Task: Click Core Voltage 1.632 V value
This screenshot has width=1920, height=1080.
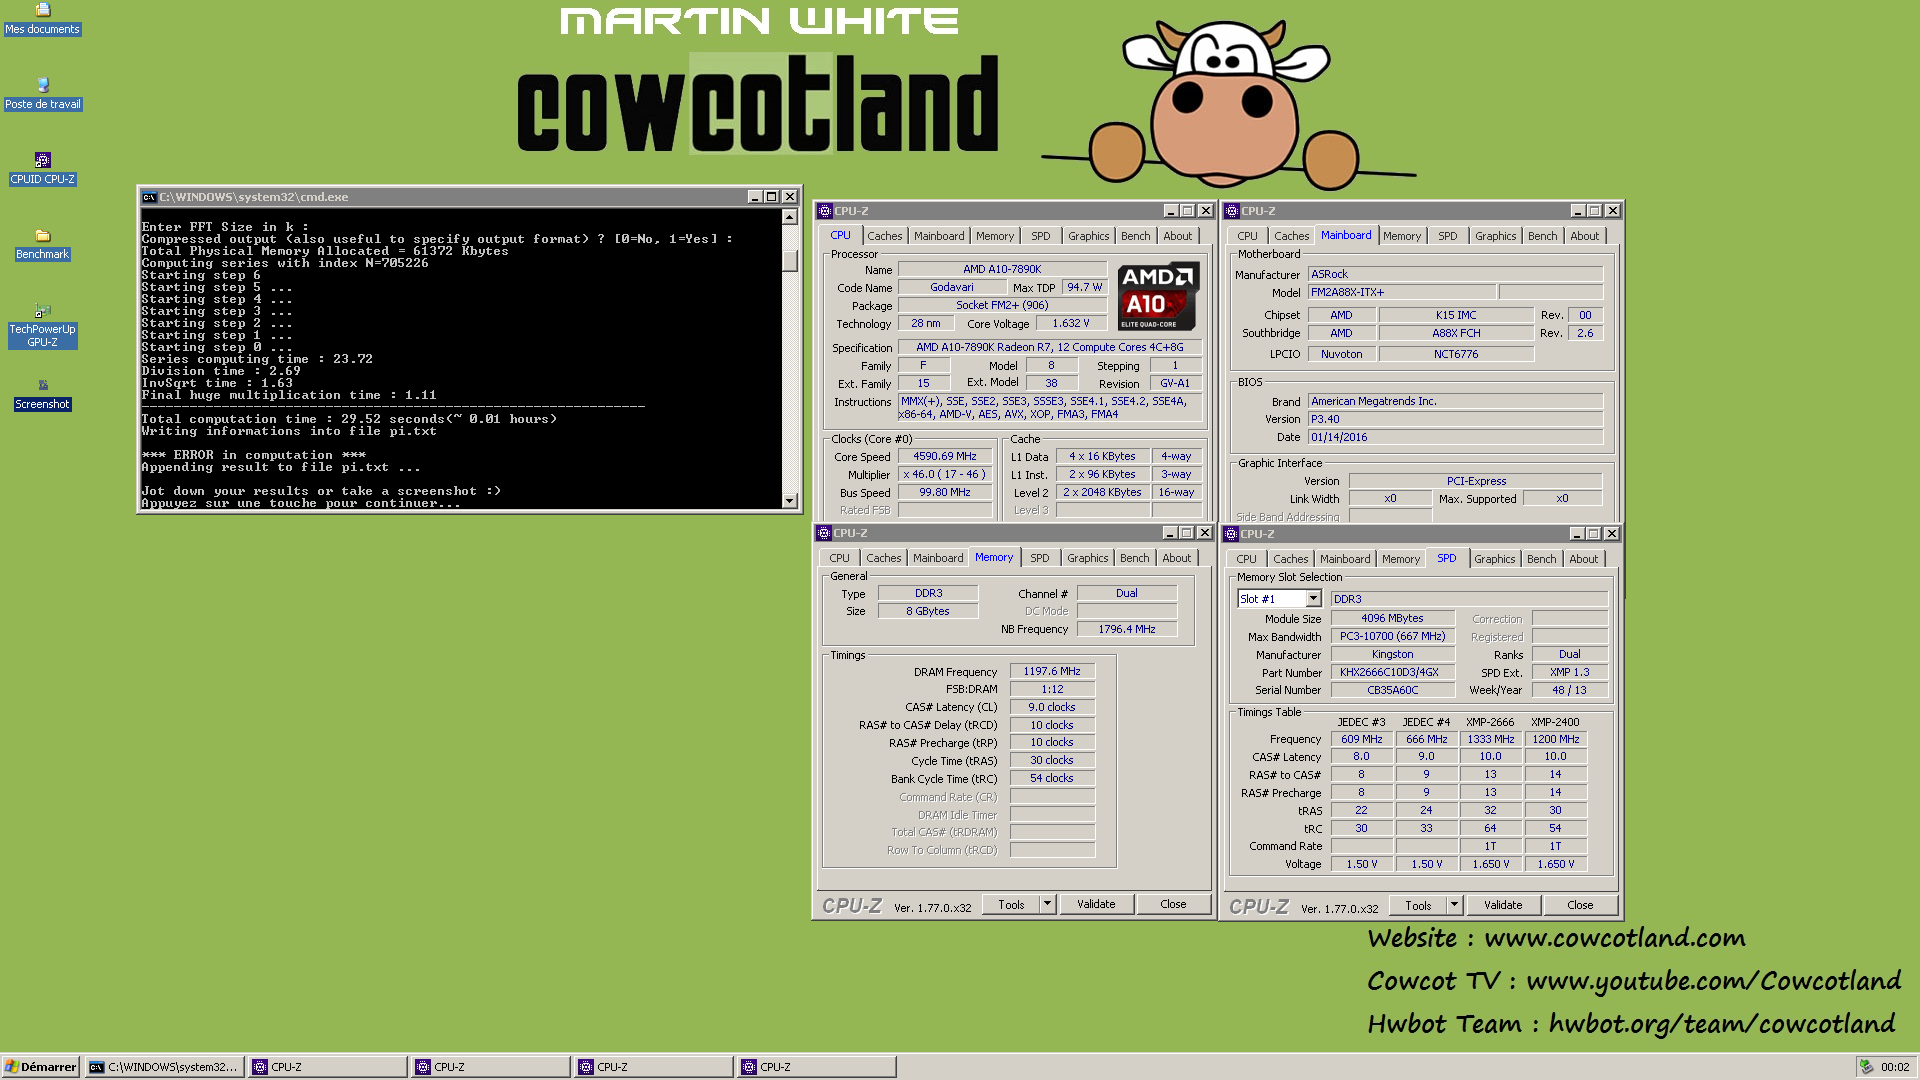Action: 1070,324
